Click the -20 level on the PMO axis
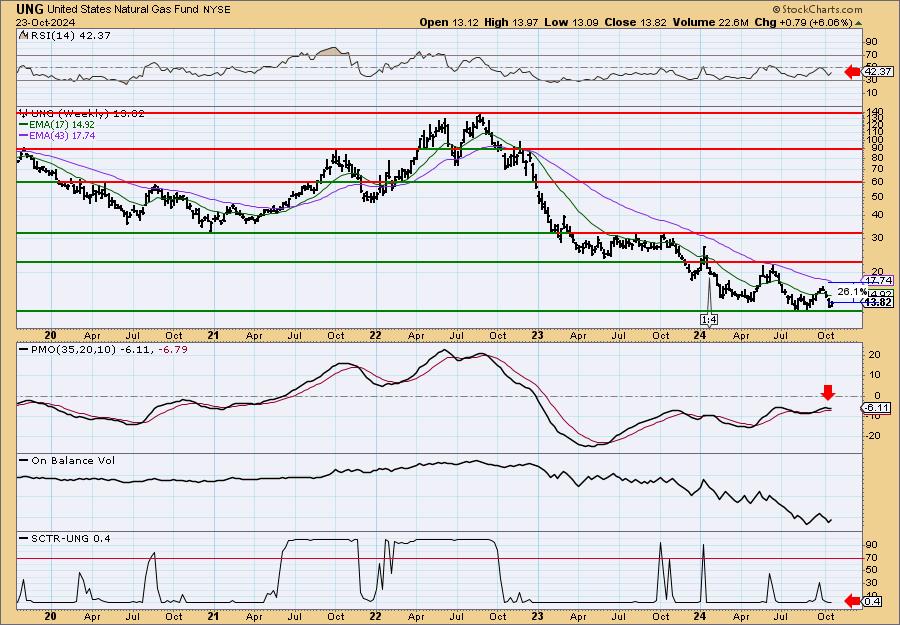This screenshot has height=625, width=900. click(x=873, y=436)
